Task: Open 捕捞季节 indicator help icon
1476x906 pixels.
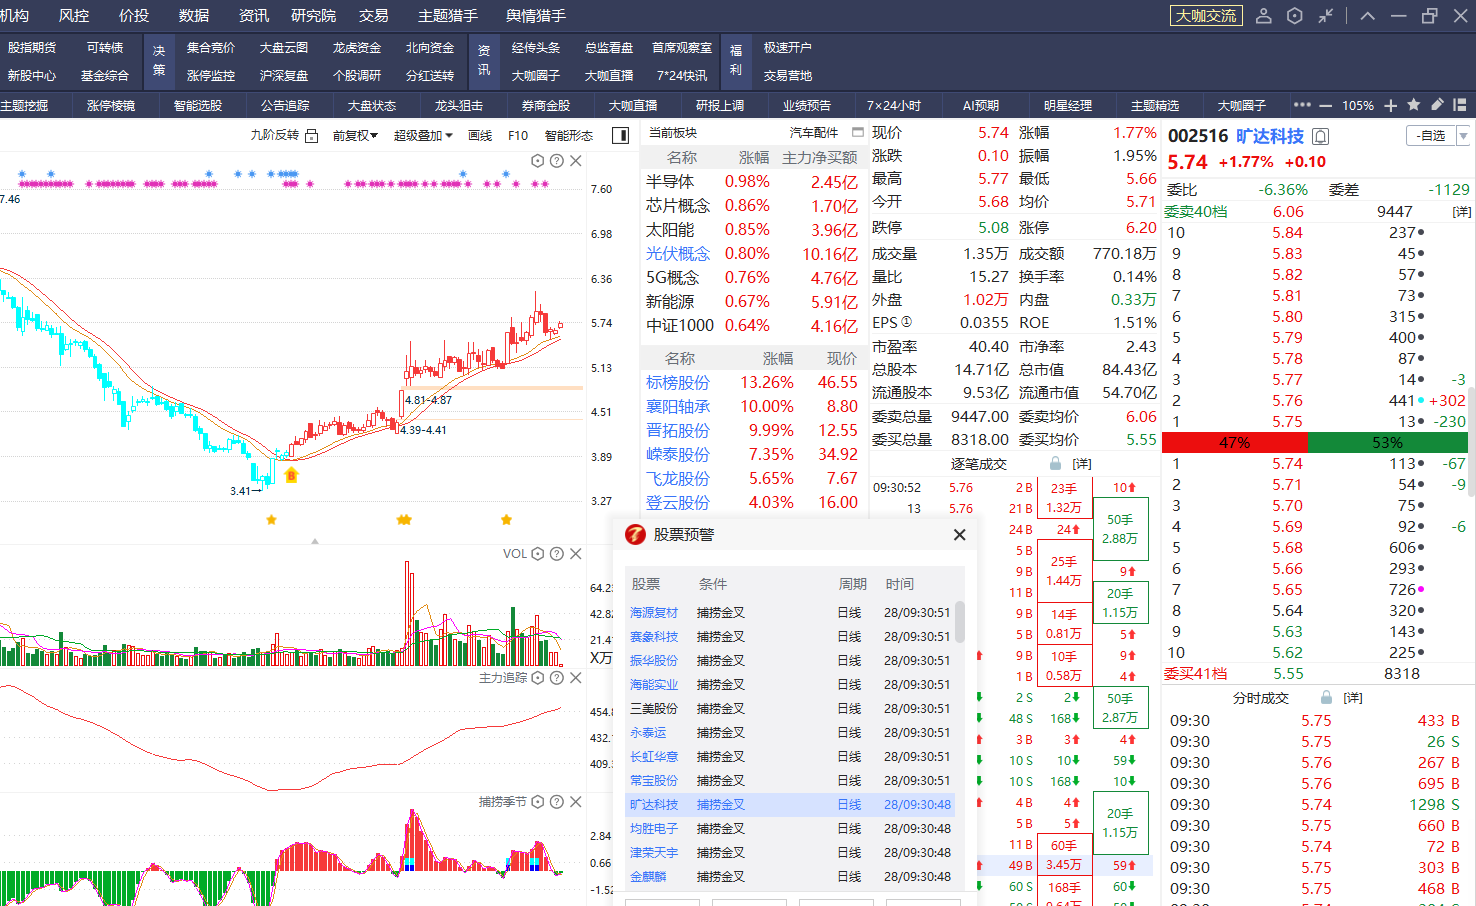Action: click(x=557, y=802)
